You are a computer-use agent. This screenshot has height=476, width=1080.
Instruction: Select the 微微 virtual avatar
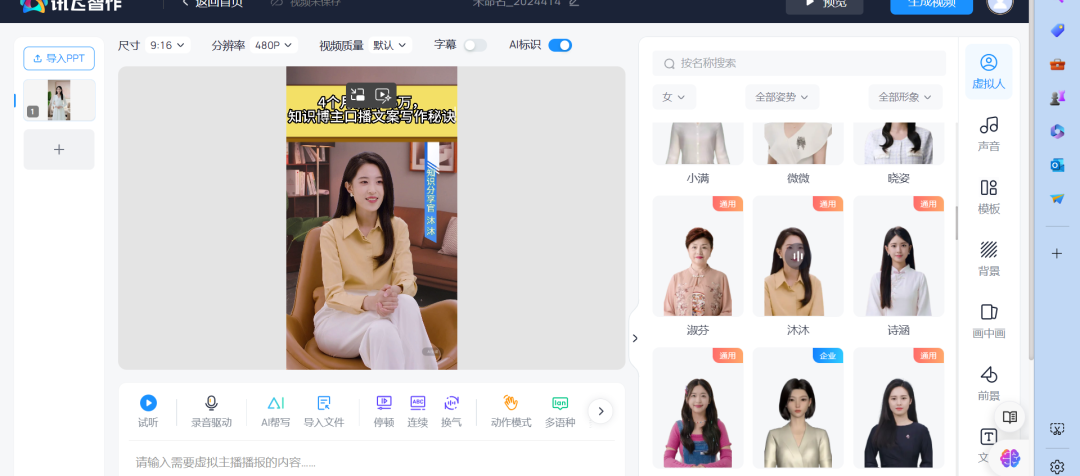click(x=798, y=143)
